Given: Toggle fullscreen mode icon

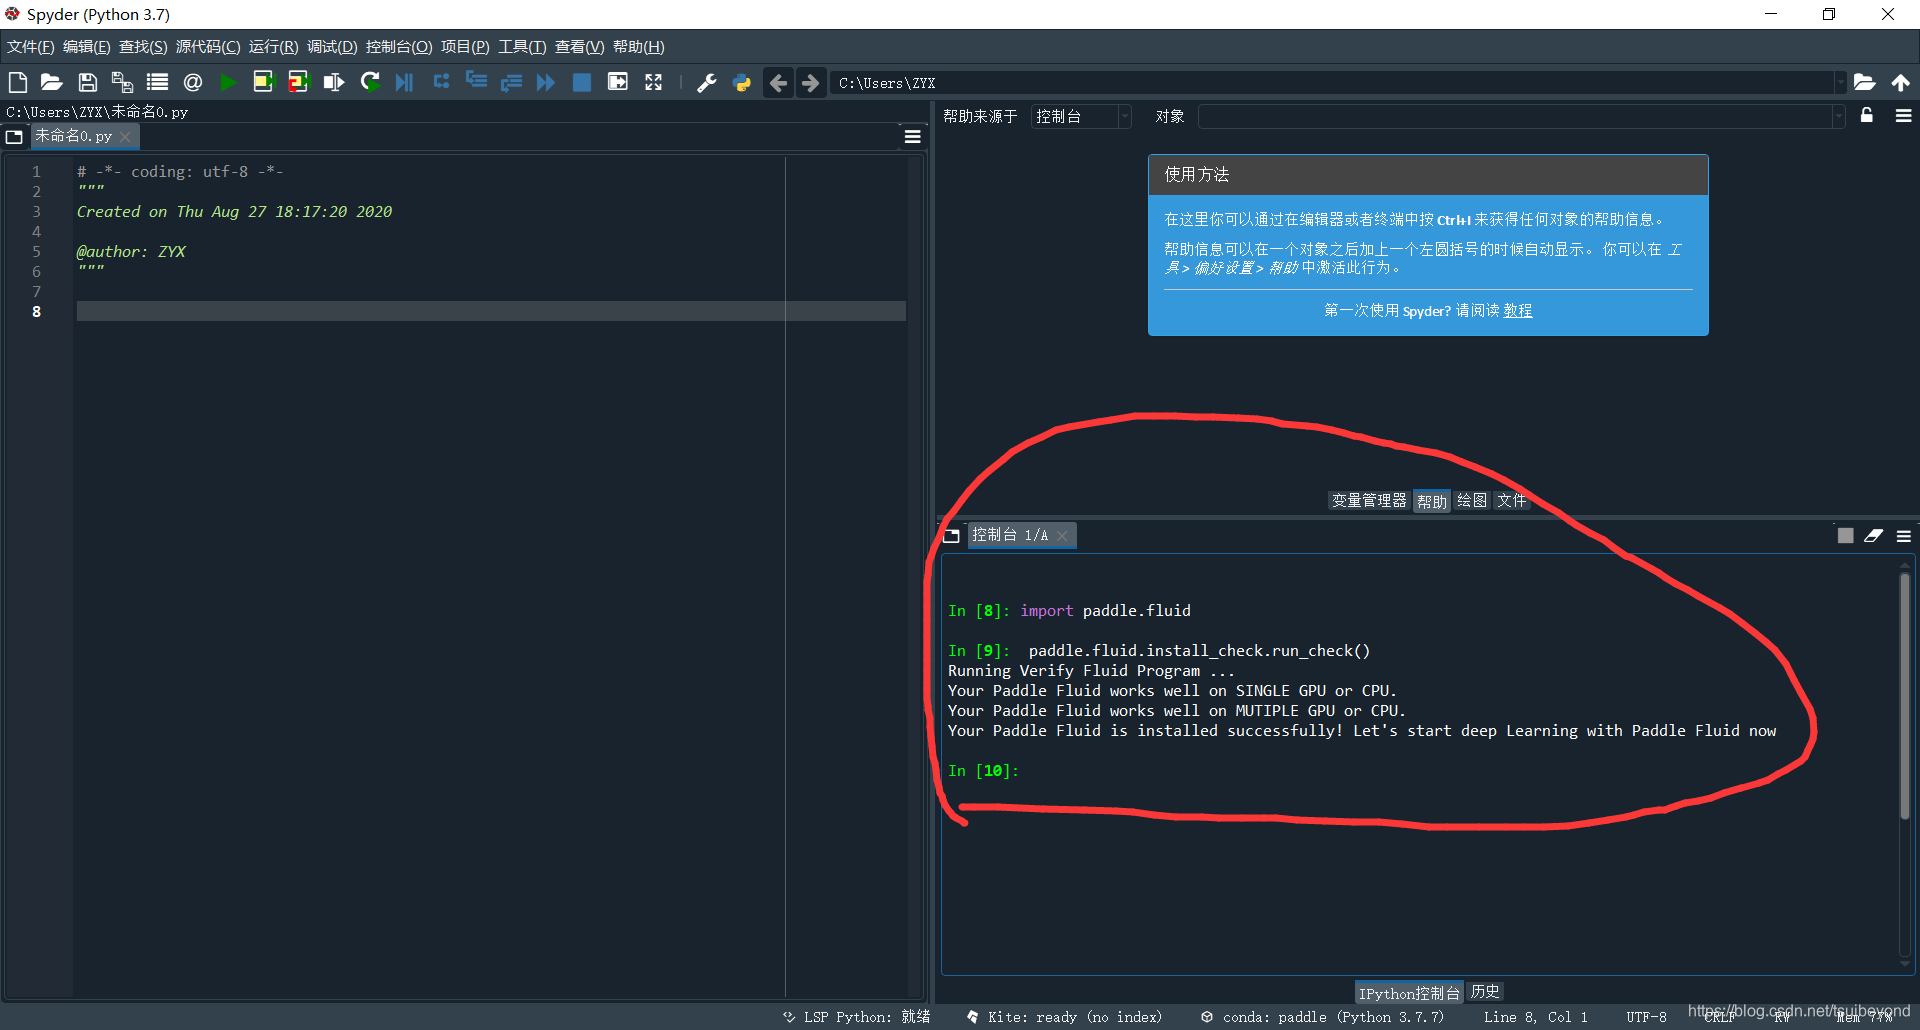Looking at the screenshot, I should [653, 83].
